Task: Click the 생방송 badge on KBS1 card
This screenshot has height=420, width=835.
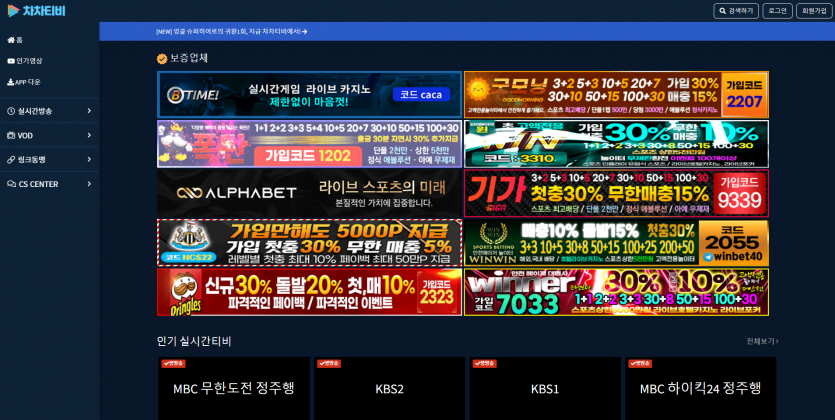Action: (484, 364)
